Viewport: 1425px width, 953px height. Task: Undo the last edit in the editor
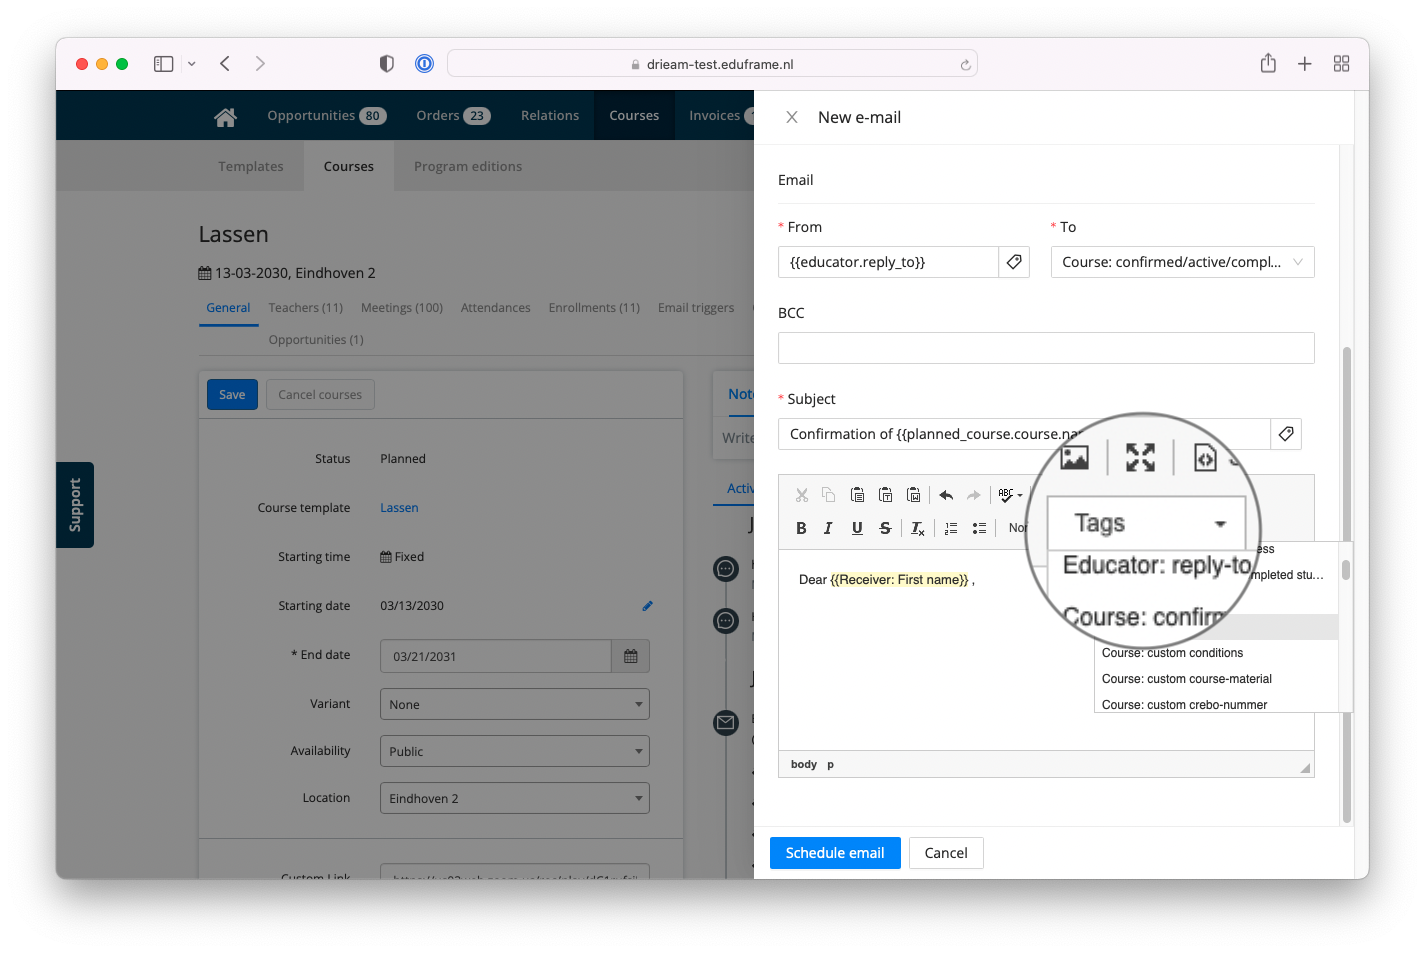coord(946,495)
